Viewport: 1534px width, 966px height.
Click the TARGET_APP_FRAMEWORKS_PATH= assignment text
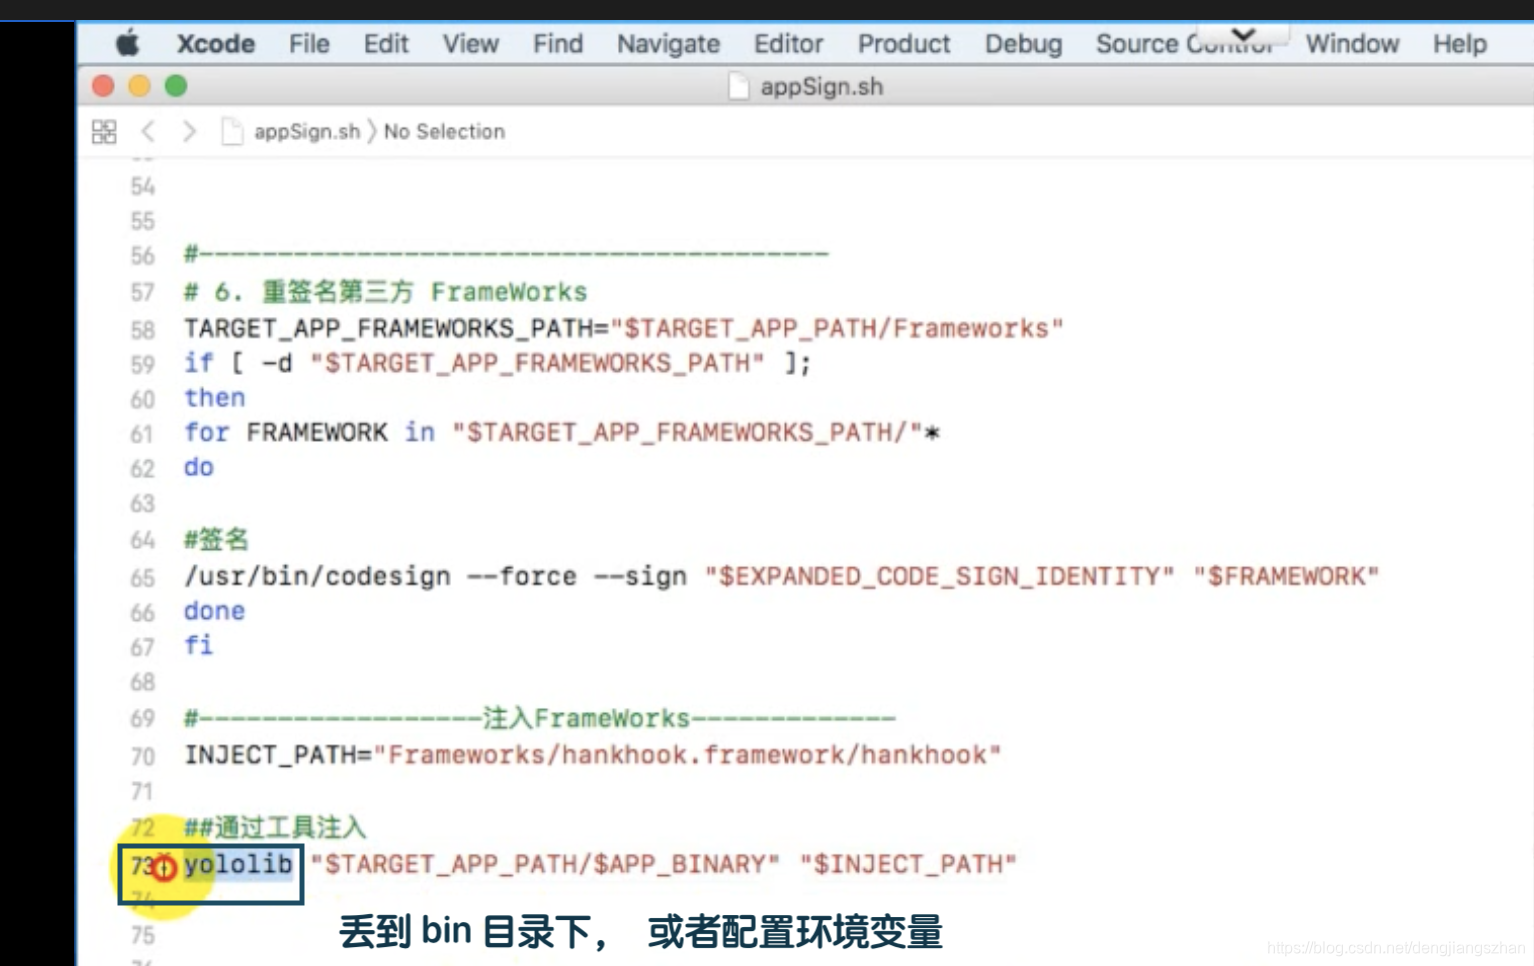pos(396,329)
